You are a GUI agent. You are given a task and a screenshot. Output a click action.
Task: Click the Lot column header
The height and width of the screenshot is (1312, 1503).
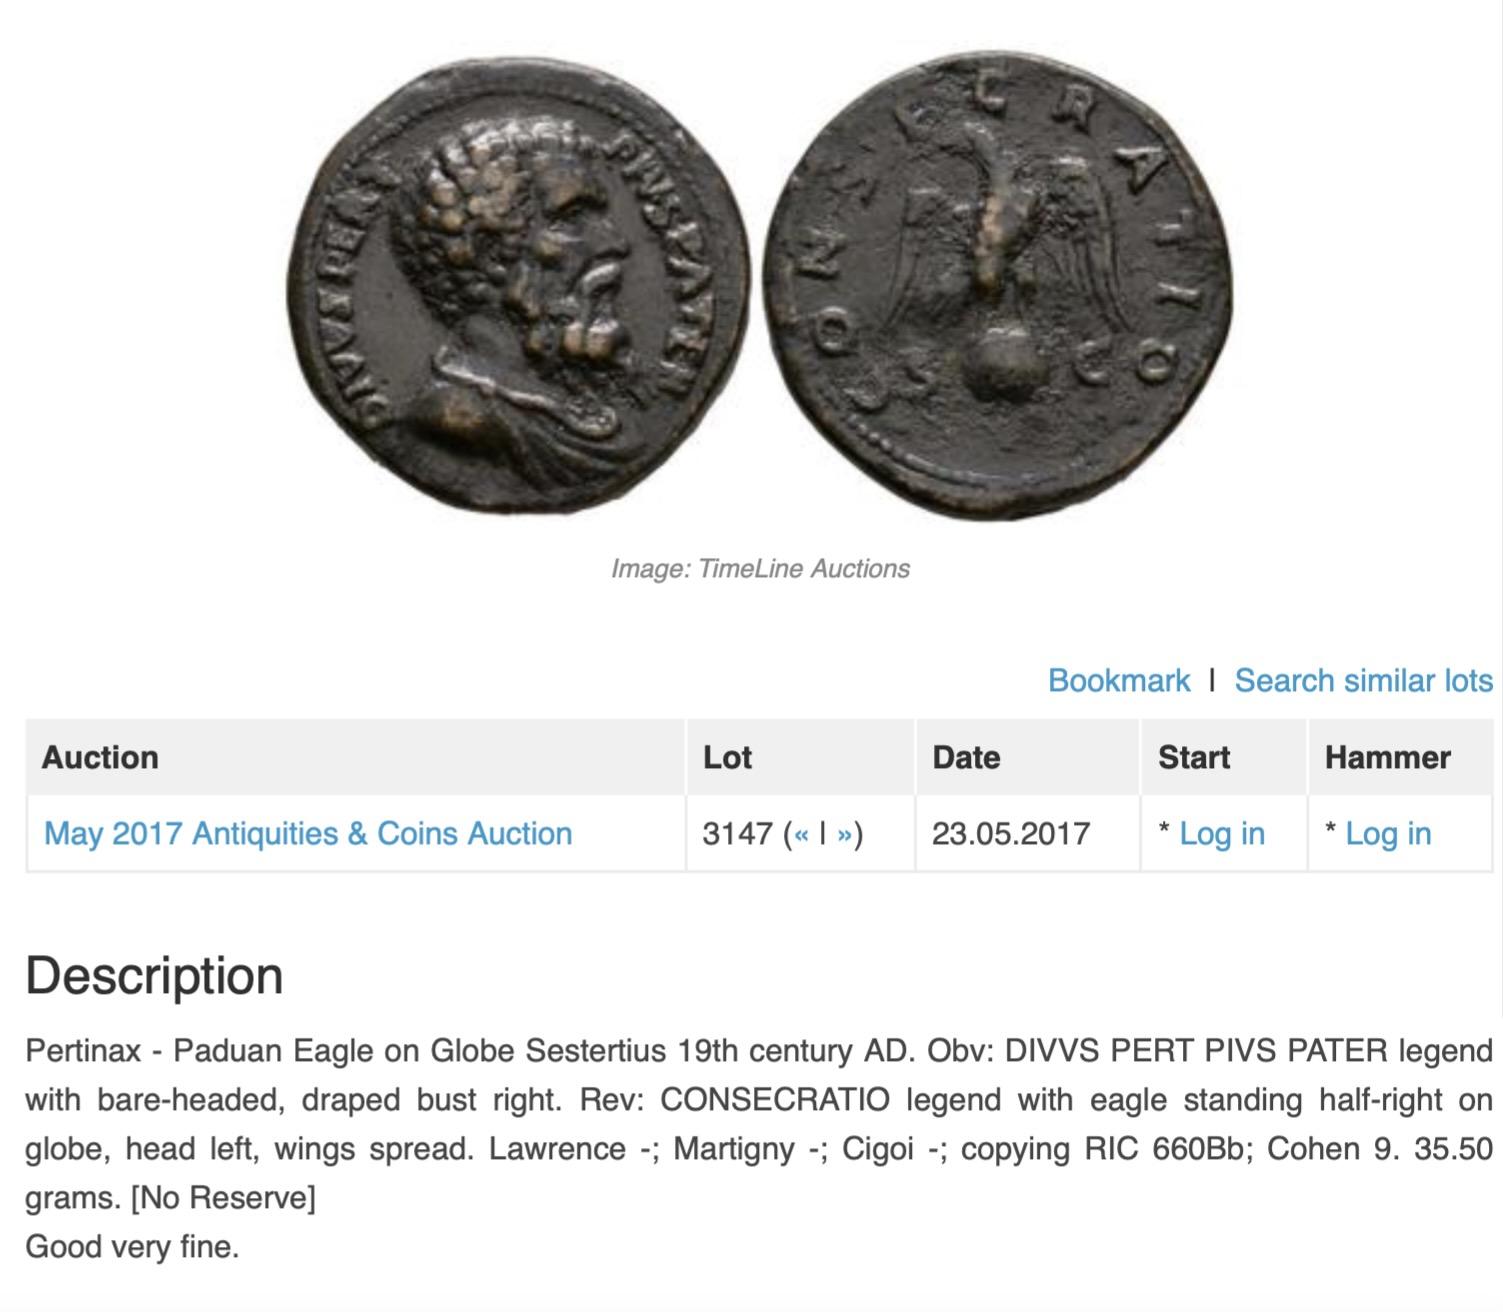pos(727,757)
